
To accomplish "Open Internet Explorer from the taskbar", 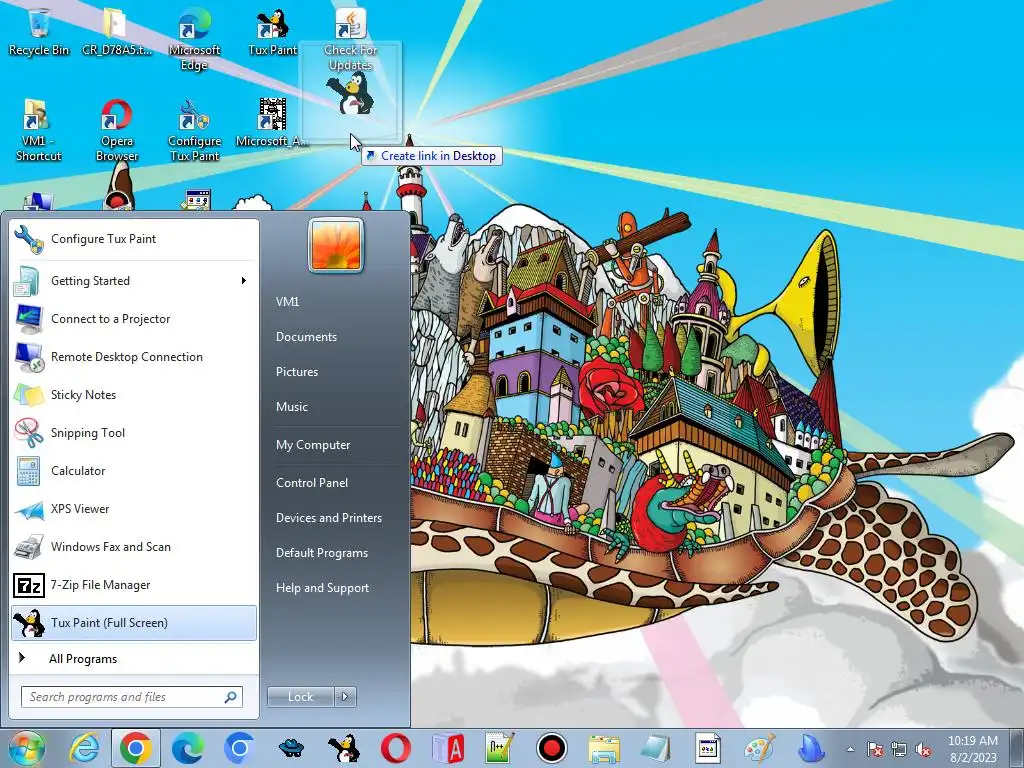I will click(84, 748).
